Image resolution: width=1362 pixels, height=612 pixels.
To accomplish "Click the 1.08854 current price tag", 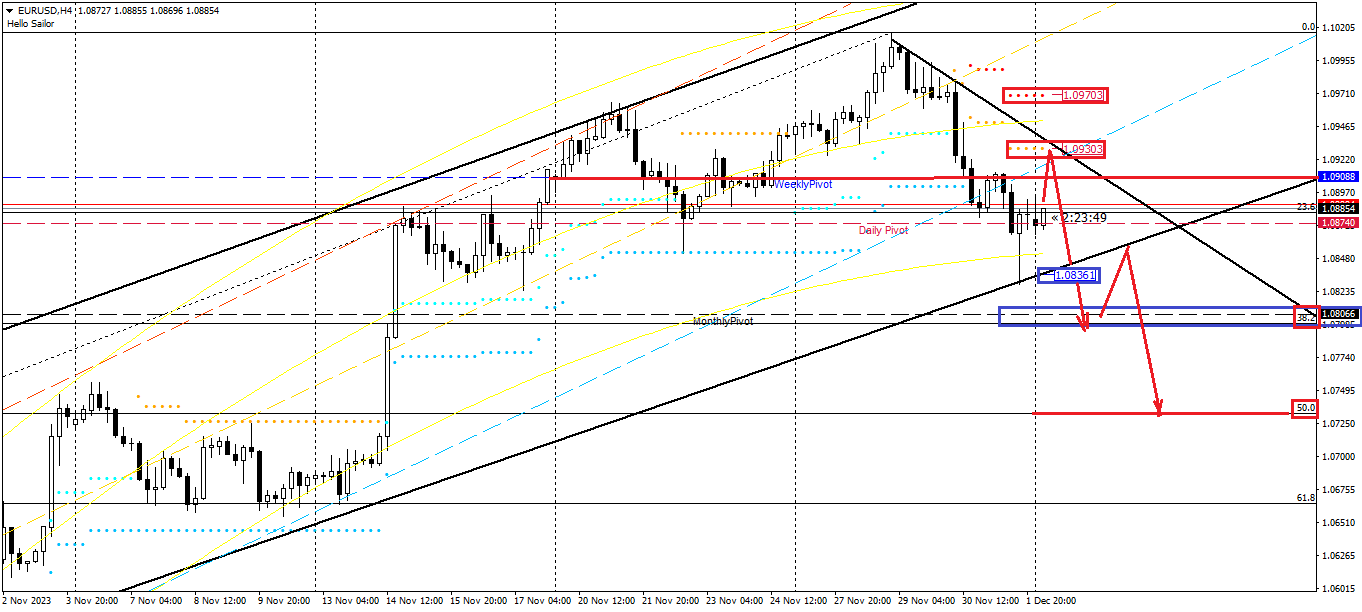I will [1338, 208].
